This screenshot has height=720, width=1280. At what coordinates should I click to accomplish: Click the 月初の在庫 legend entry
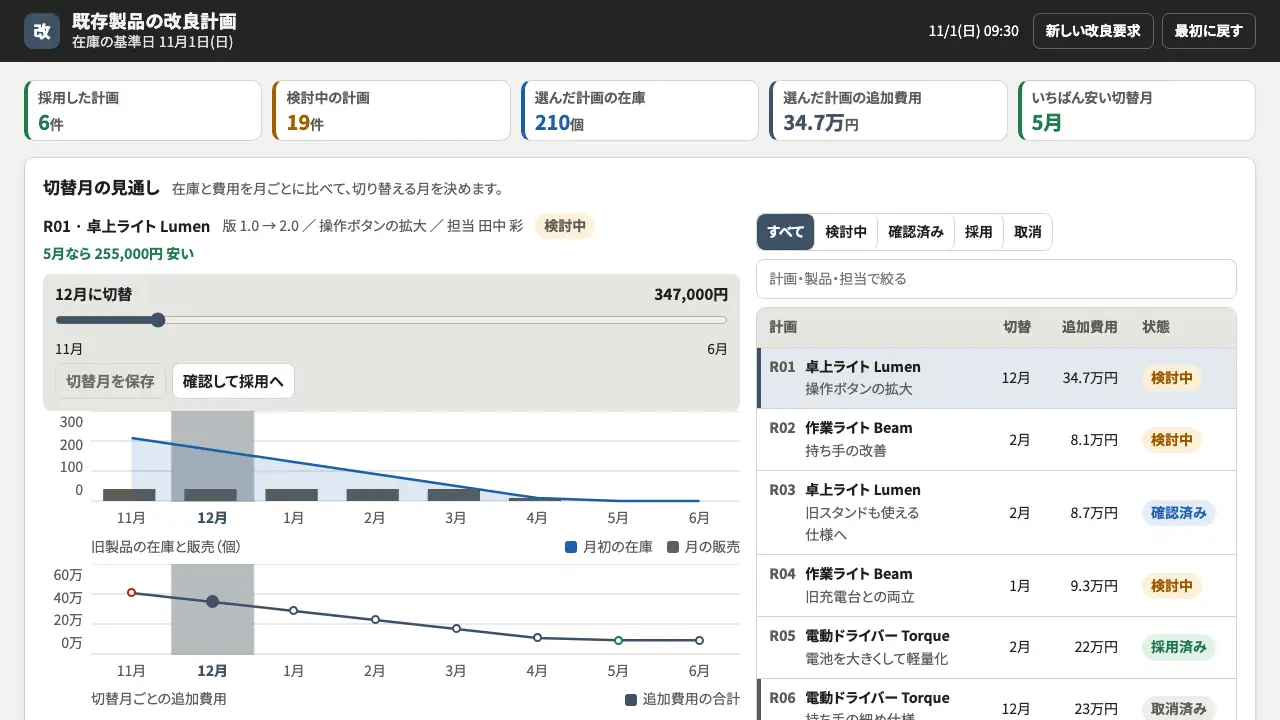click(609, 547)
